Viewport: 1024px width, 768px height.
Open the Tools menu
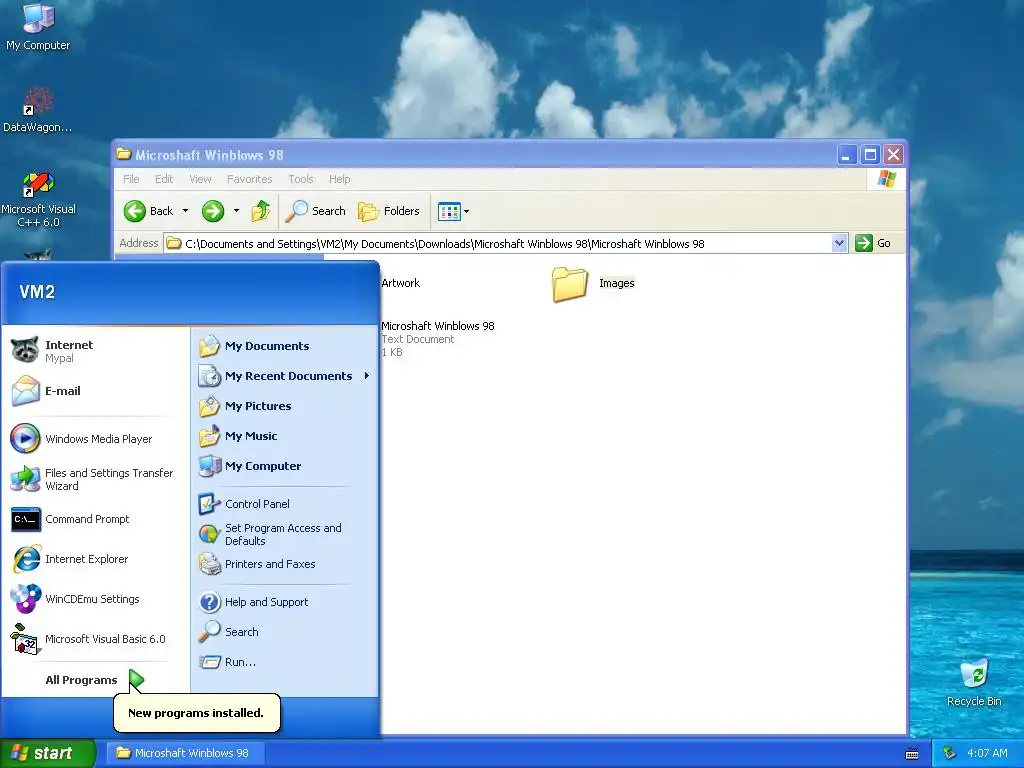pyautogui.click(x=301, y=179)
